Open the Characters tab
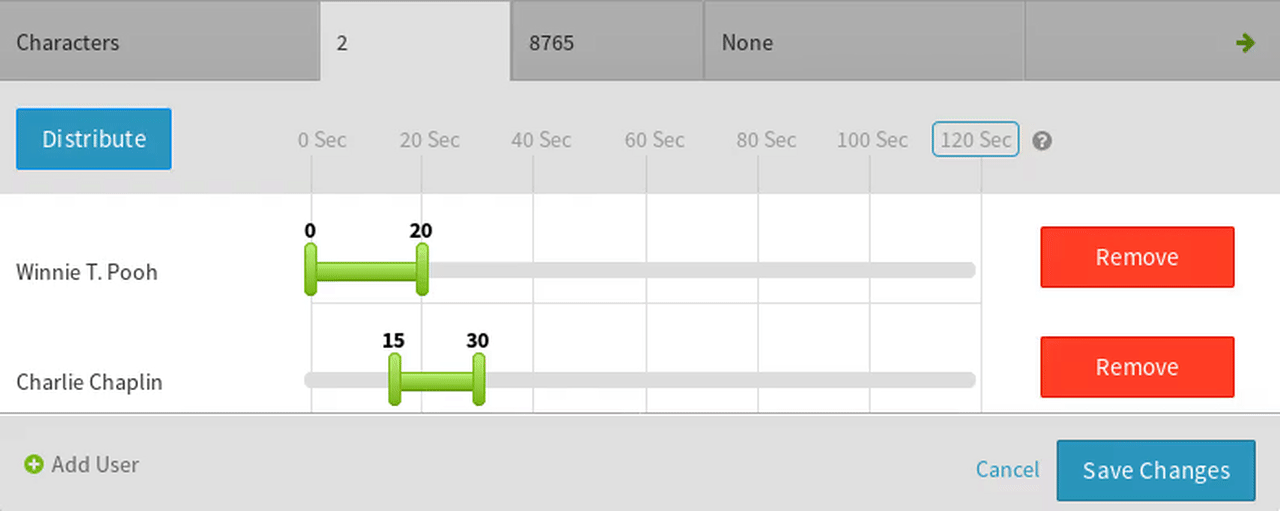 point(160,42)
